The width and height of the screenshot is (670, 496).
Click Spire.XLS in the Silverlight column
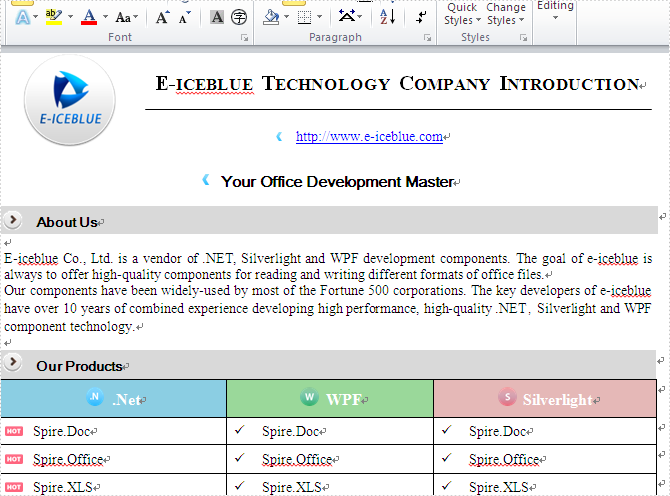[499, 487]
